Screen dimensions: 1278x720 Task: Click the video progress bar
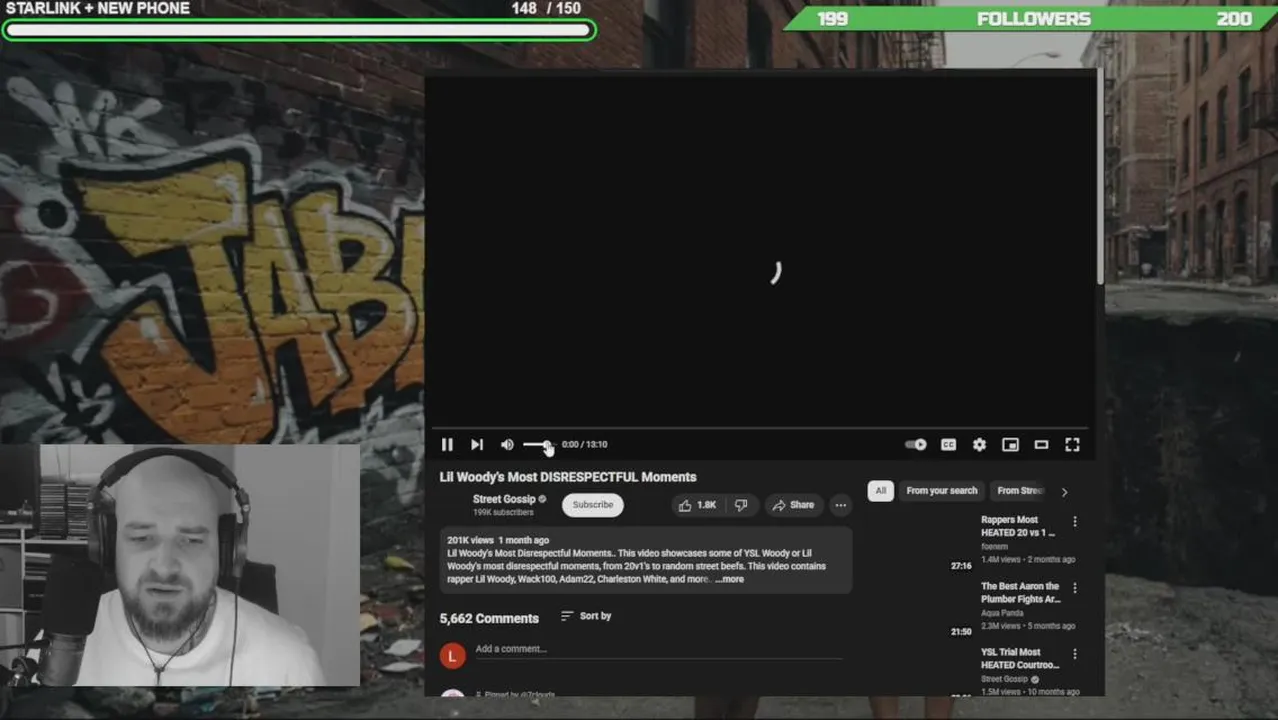click(760, 428)
